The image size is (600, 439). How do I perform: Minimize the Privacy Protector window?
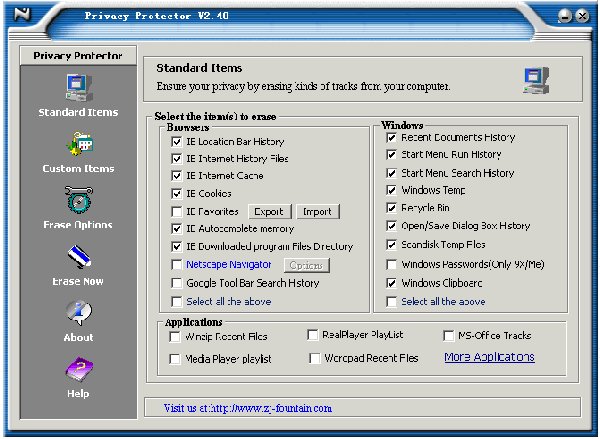coord(564,16)
